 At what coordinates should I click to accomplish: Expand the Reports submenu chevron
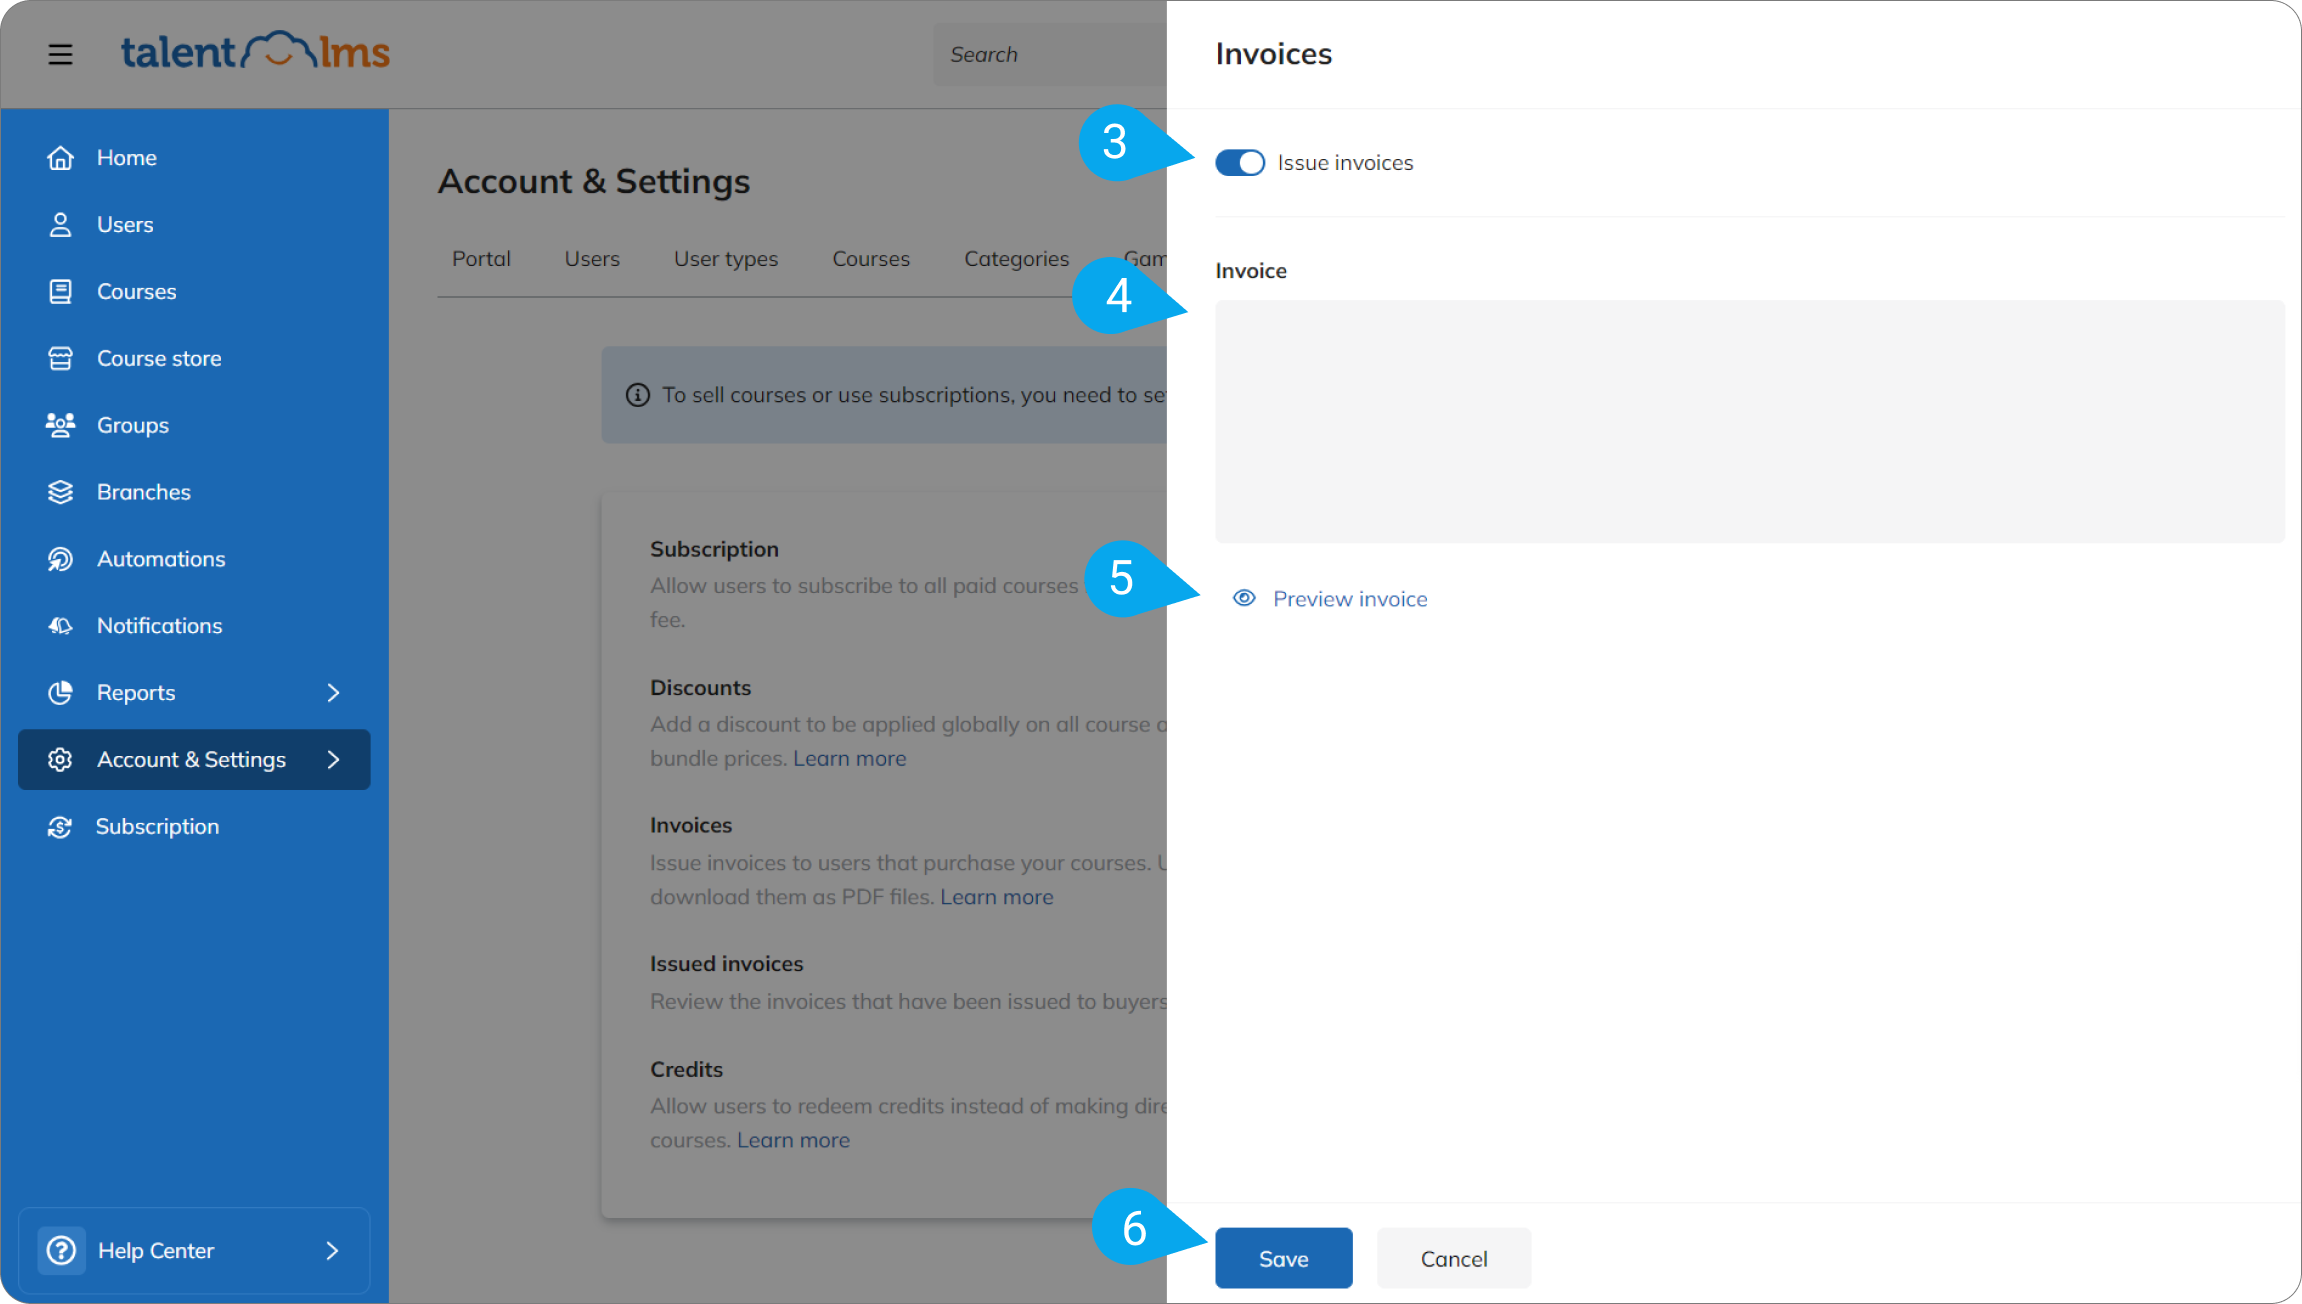point(334,693)
